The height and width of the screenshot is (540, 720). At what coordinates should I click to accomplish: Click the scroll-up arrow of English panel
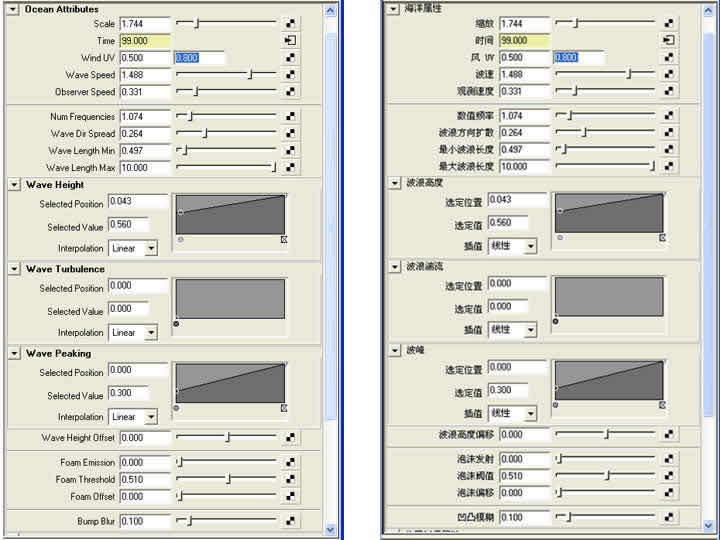coord(330,11)
